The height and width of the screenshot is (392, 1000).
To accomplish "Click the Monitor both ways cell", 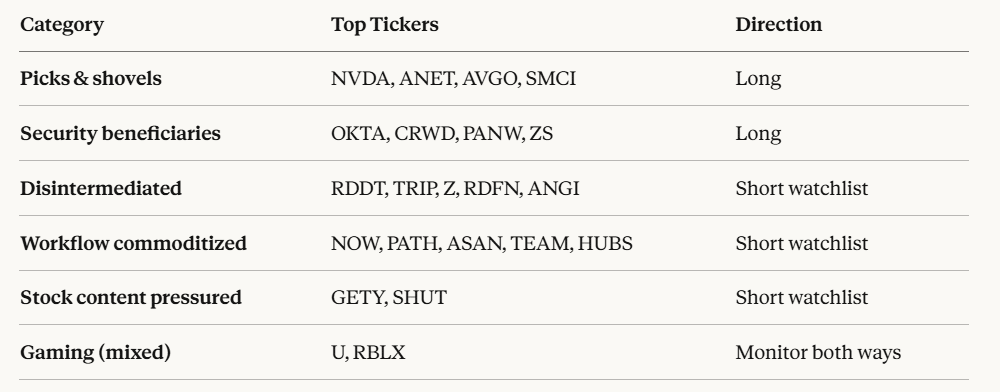I will coord(818,352).
